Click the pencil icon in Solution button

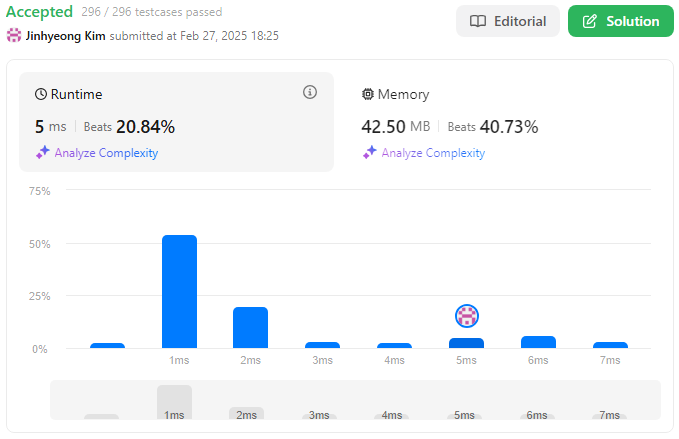tap(590, 21)
